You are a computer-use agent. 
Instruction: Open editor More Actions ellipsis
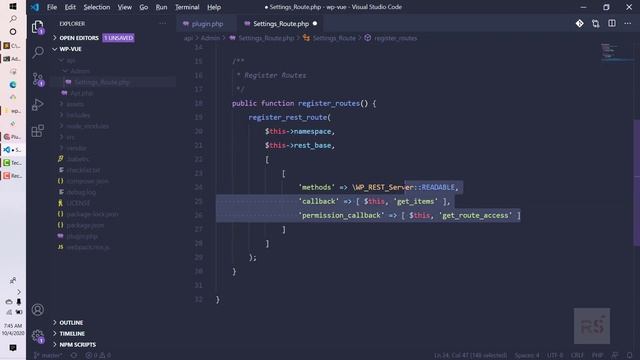click(x=627, y=24)
